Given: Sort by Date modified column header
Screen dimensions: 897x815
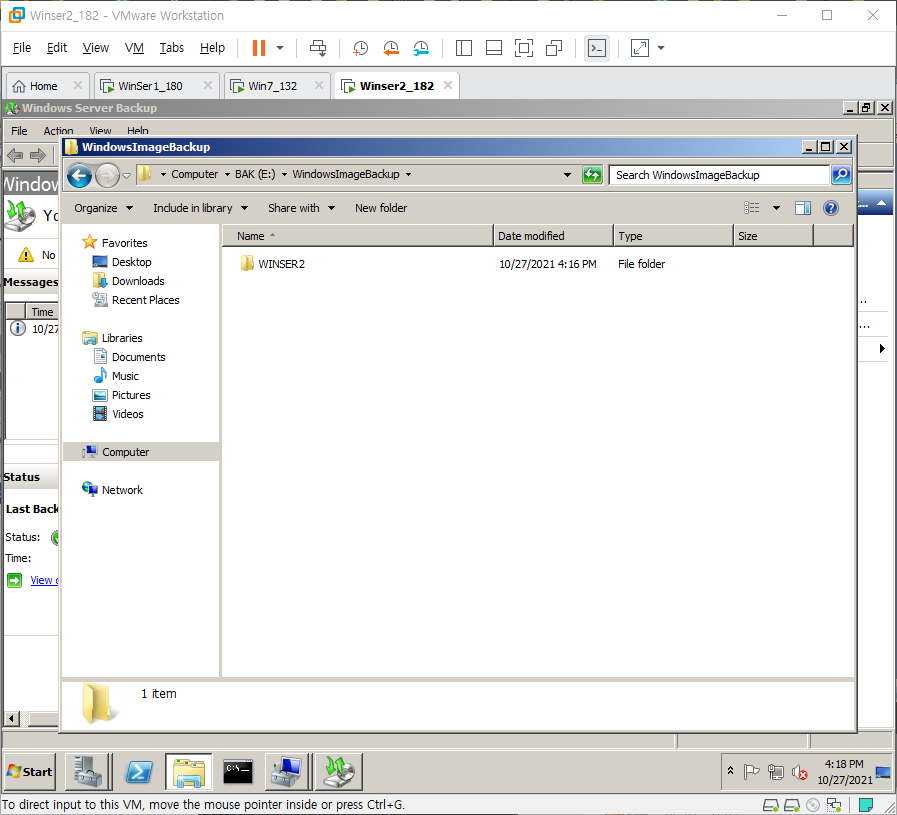Looking at the screenshot, I should pyautogui.click(x=554, y=236).
